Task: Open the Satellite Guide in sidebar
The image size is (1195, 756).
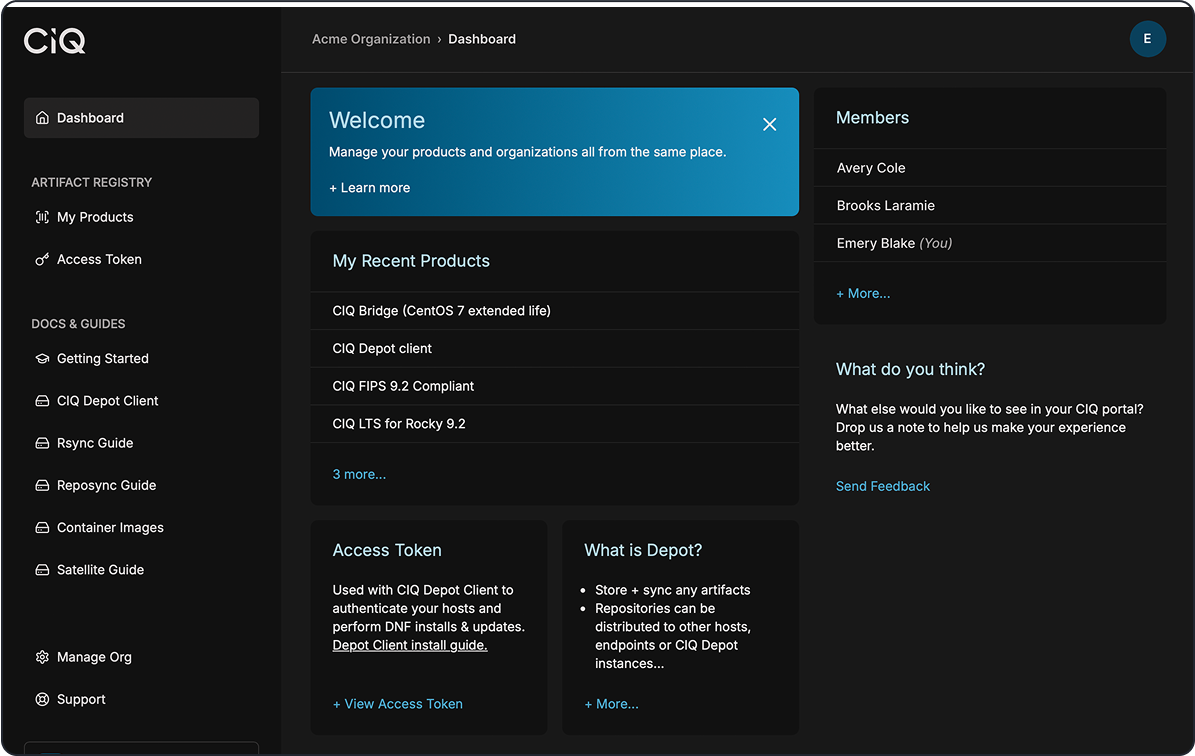Action: click(100, 570)
